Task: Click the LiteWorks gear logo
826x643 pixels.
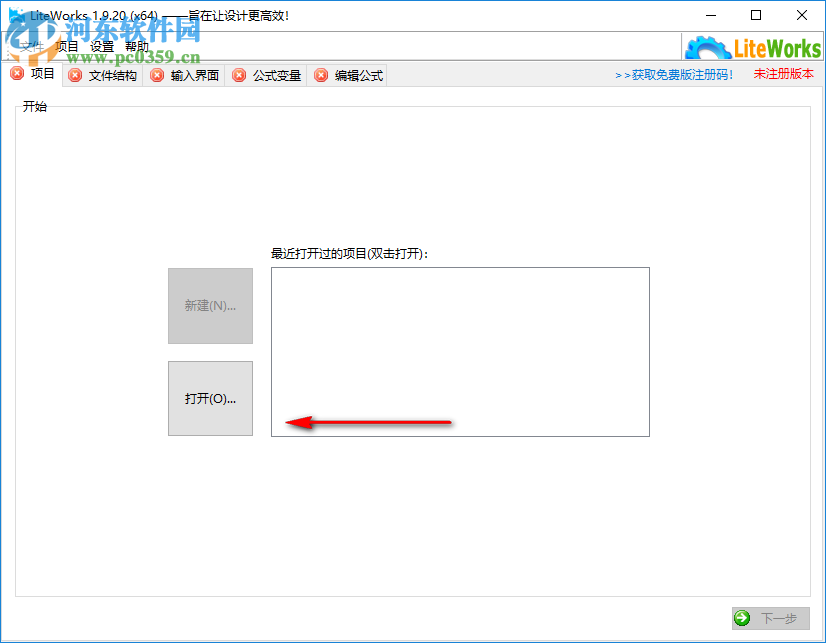Action: click(x=710, y=45)
